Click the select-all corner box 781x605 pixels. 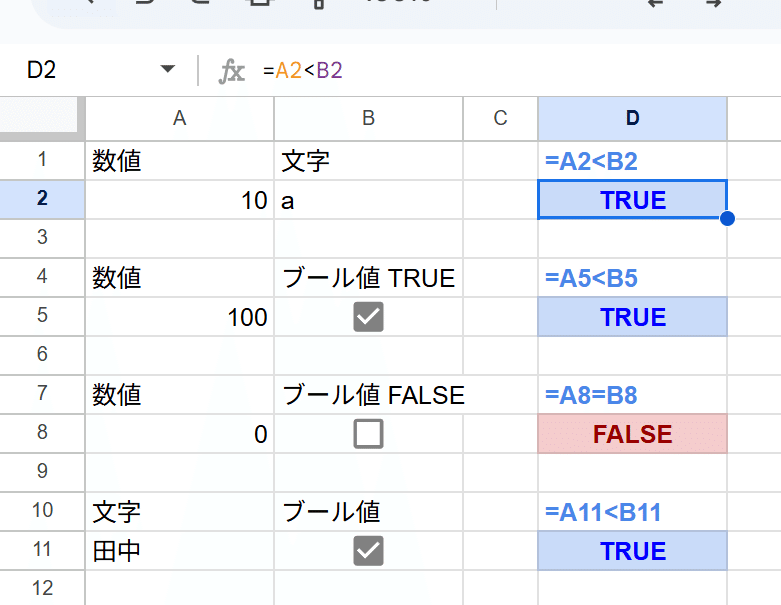coord(42,118)
